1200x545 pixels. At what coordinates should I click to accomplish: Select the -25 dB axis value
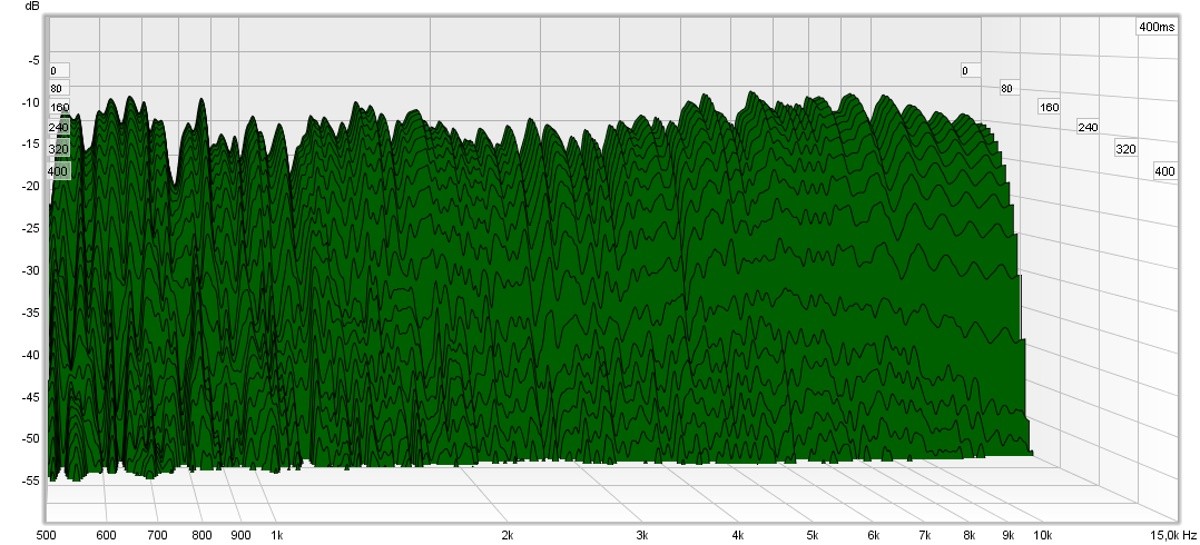tap(33, 228)
